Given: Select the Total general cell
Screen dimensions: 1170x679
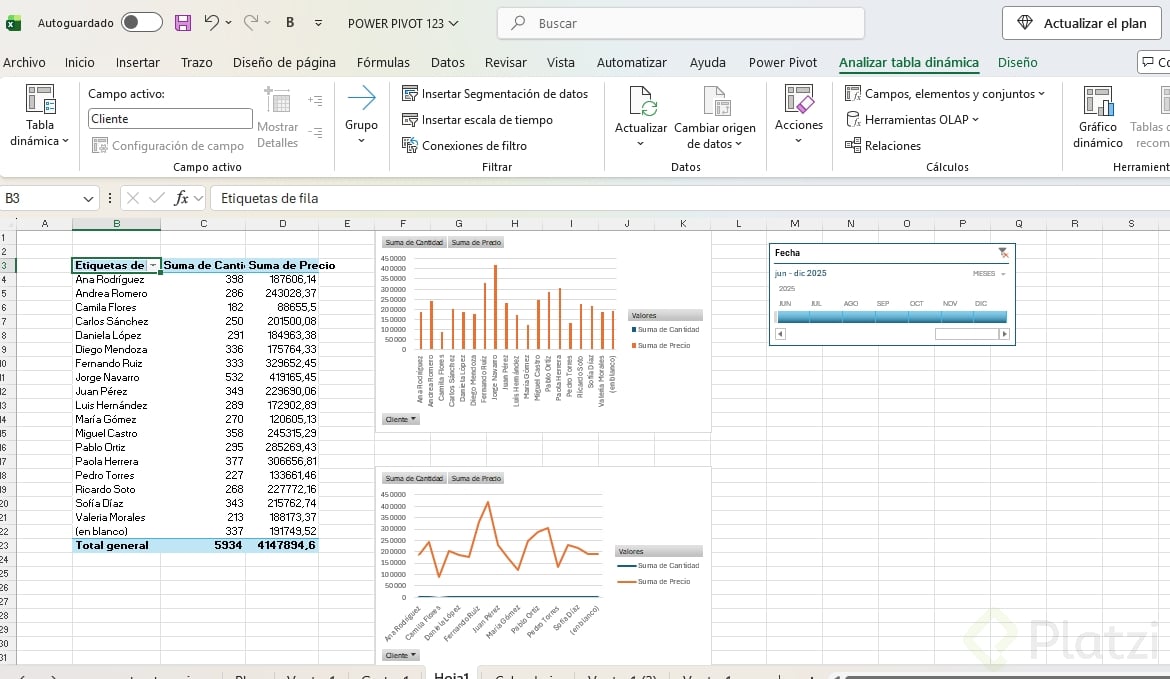Looking at the screenshot, I should tap(116, 545).
